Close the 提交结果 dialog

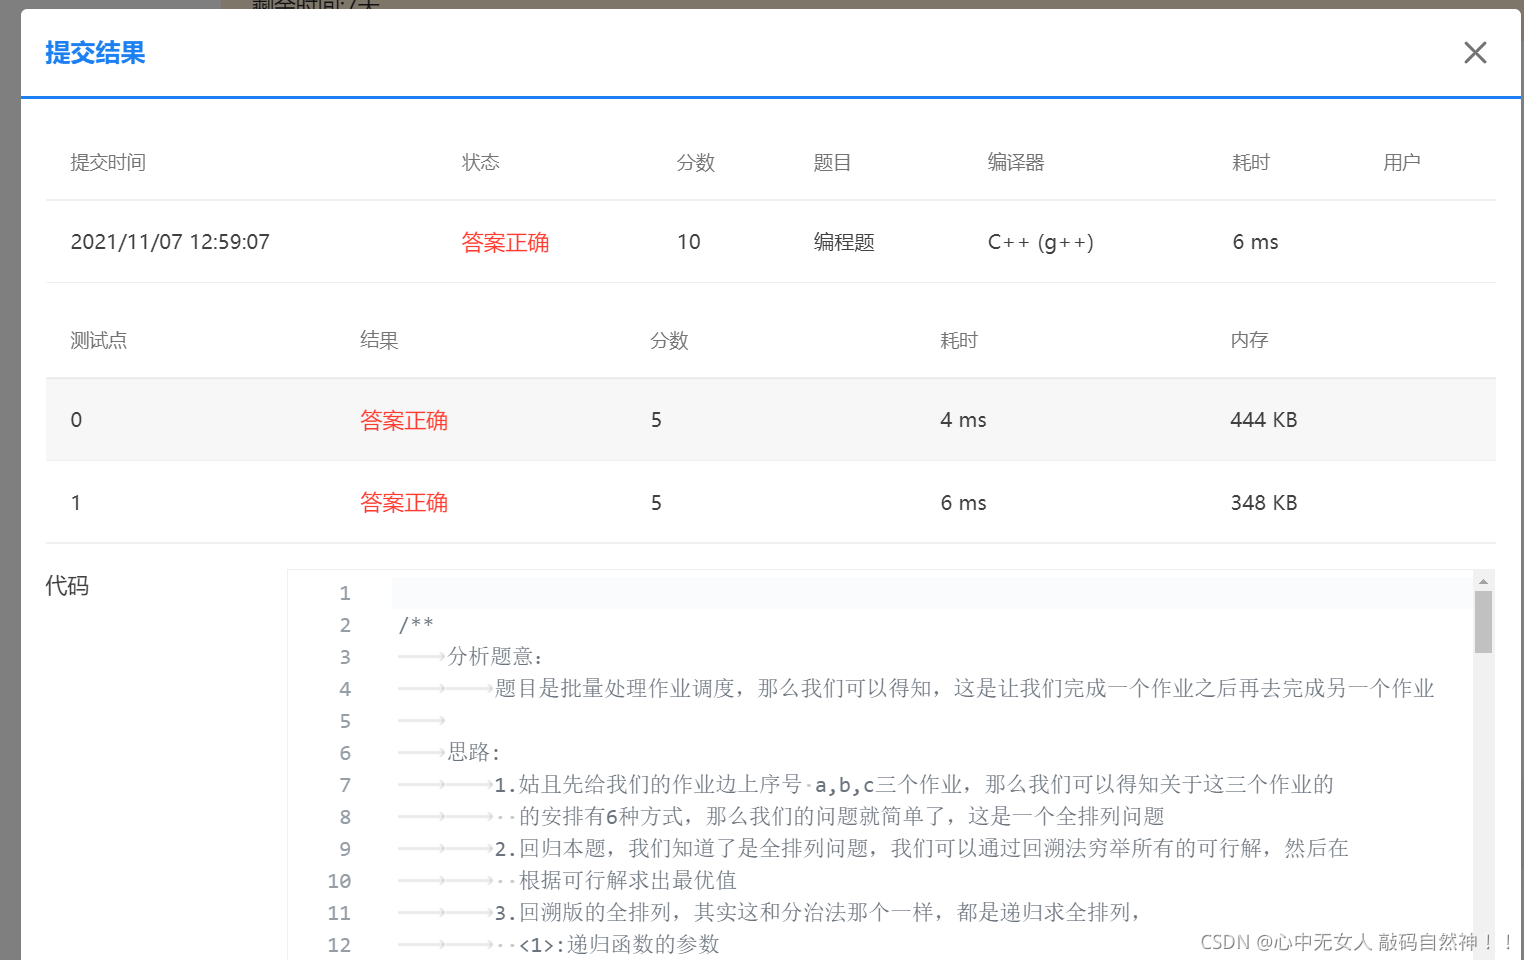(1475, 52)
